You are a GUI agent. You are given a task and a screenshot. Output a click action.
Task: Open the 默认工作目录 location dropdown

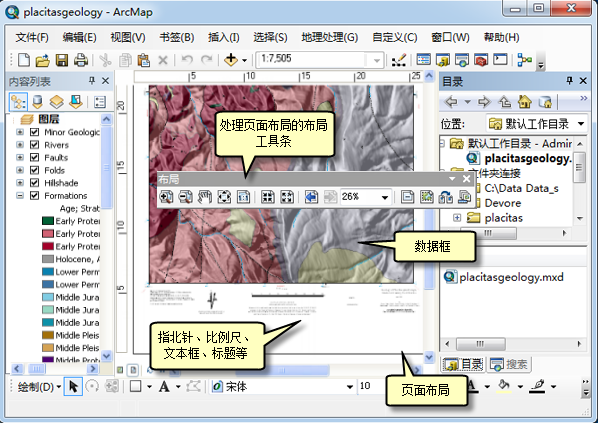[581, 124]
